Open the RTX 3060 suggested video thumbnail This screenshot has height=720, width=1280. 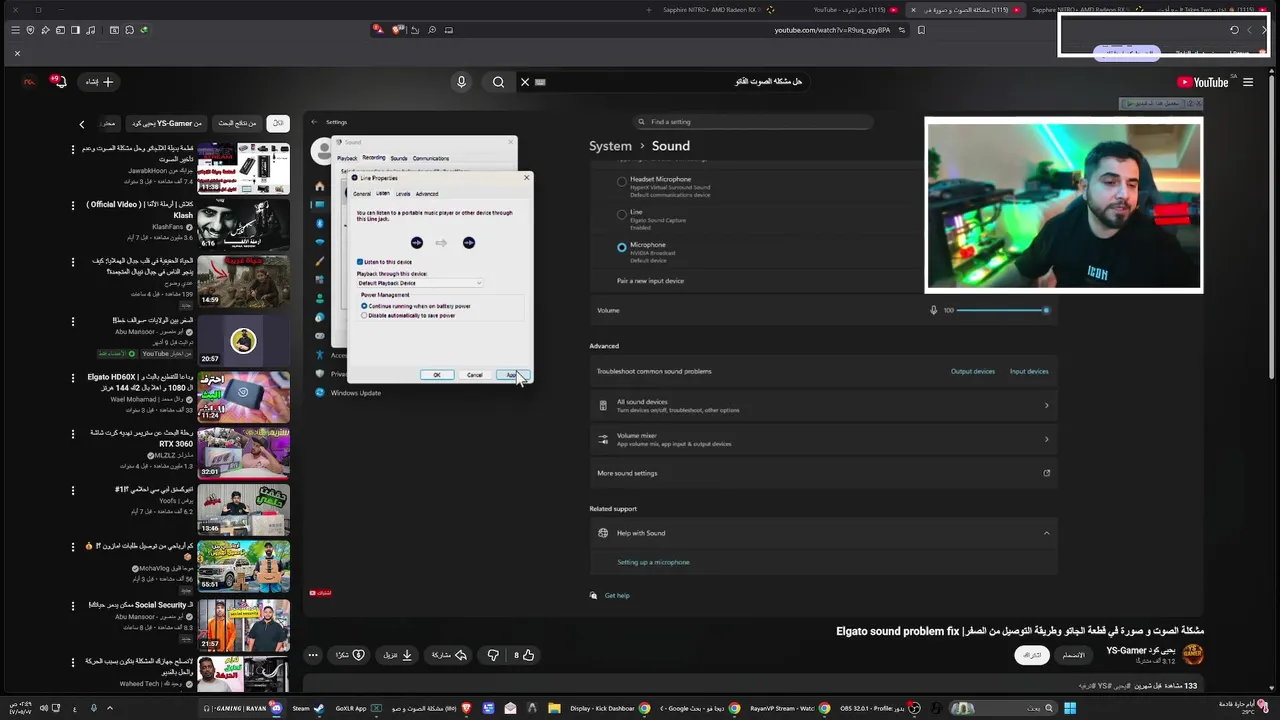coord(243,453)
